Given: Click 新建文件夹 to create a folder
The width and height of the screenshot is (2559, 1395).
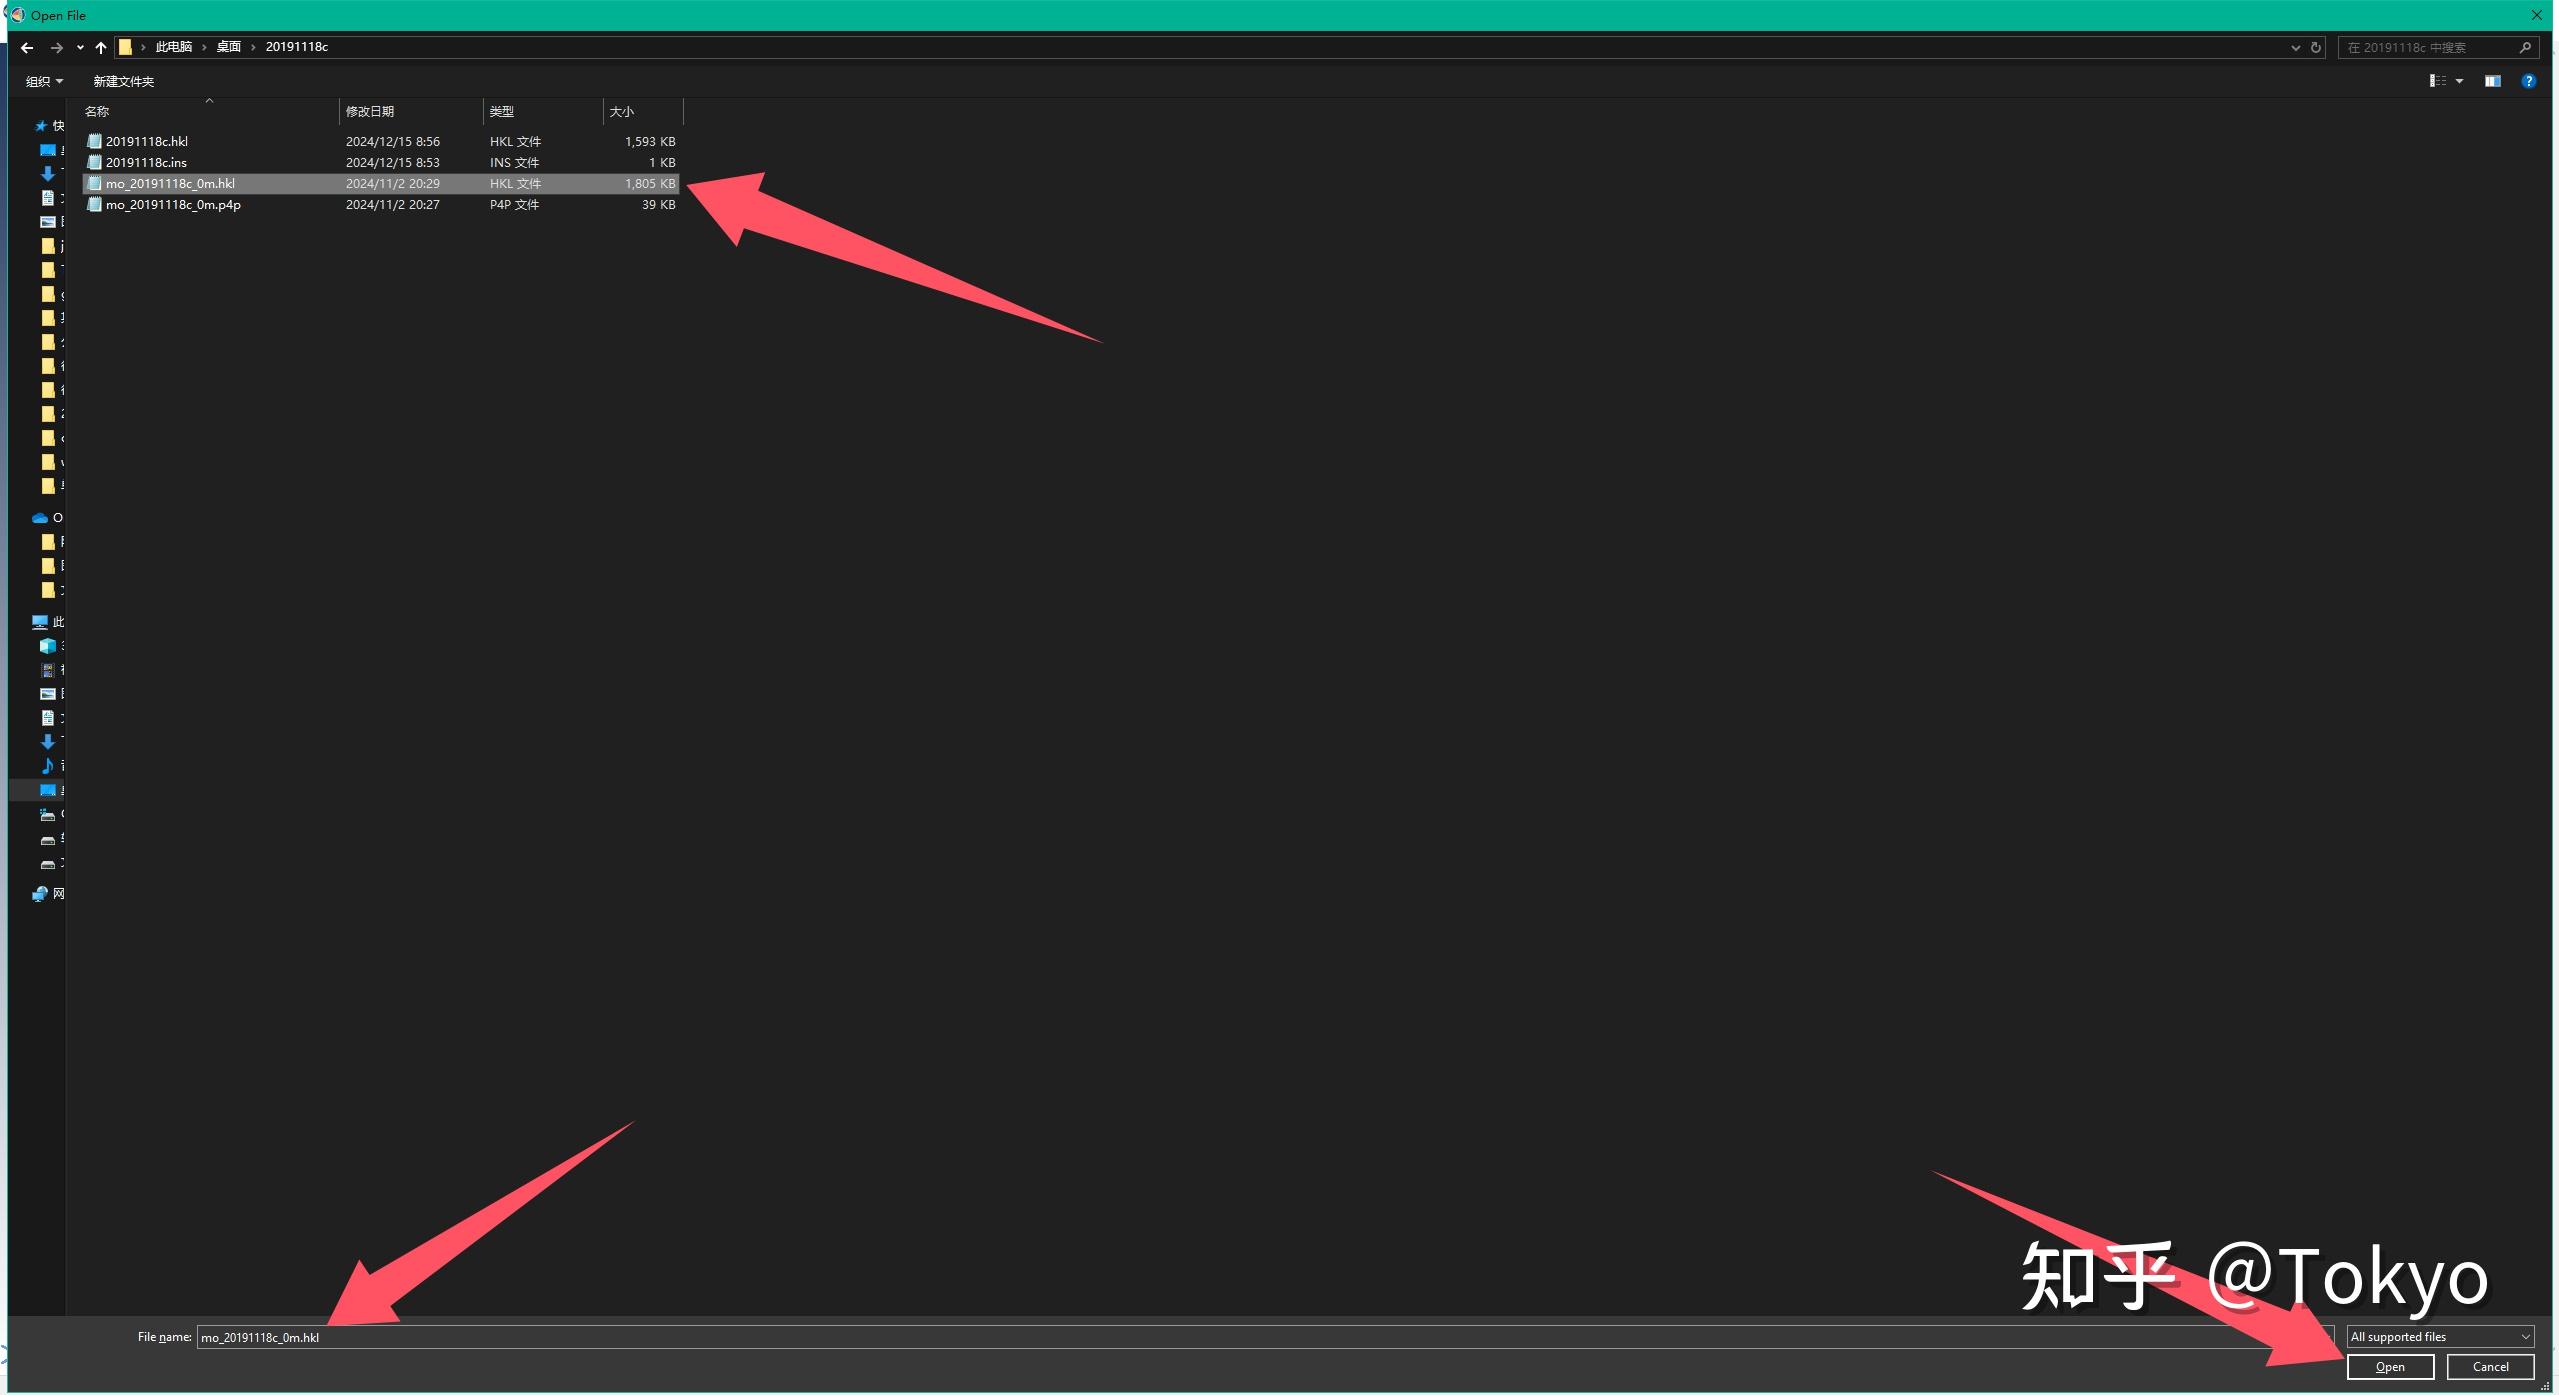Looking at the screenshot, I should click(x=124, y=81).
